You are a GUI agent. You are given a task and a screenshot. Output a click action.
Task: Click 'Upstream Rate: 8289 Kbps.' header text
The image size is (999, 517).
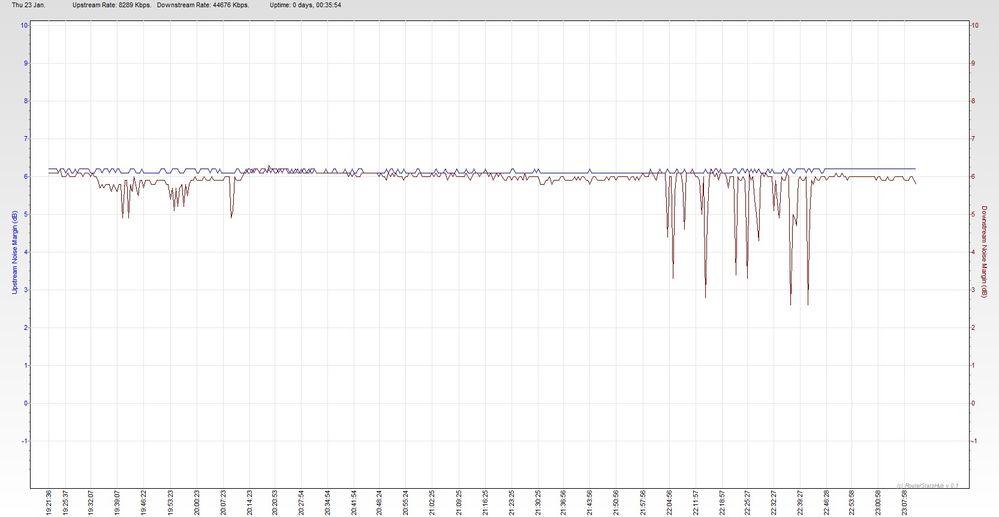coord(111,4)
